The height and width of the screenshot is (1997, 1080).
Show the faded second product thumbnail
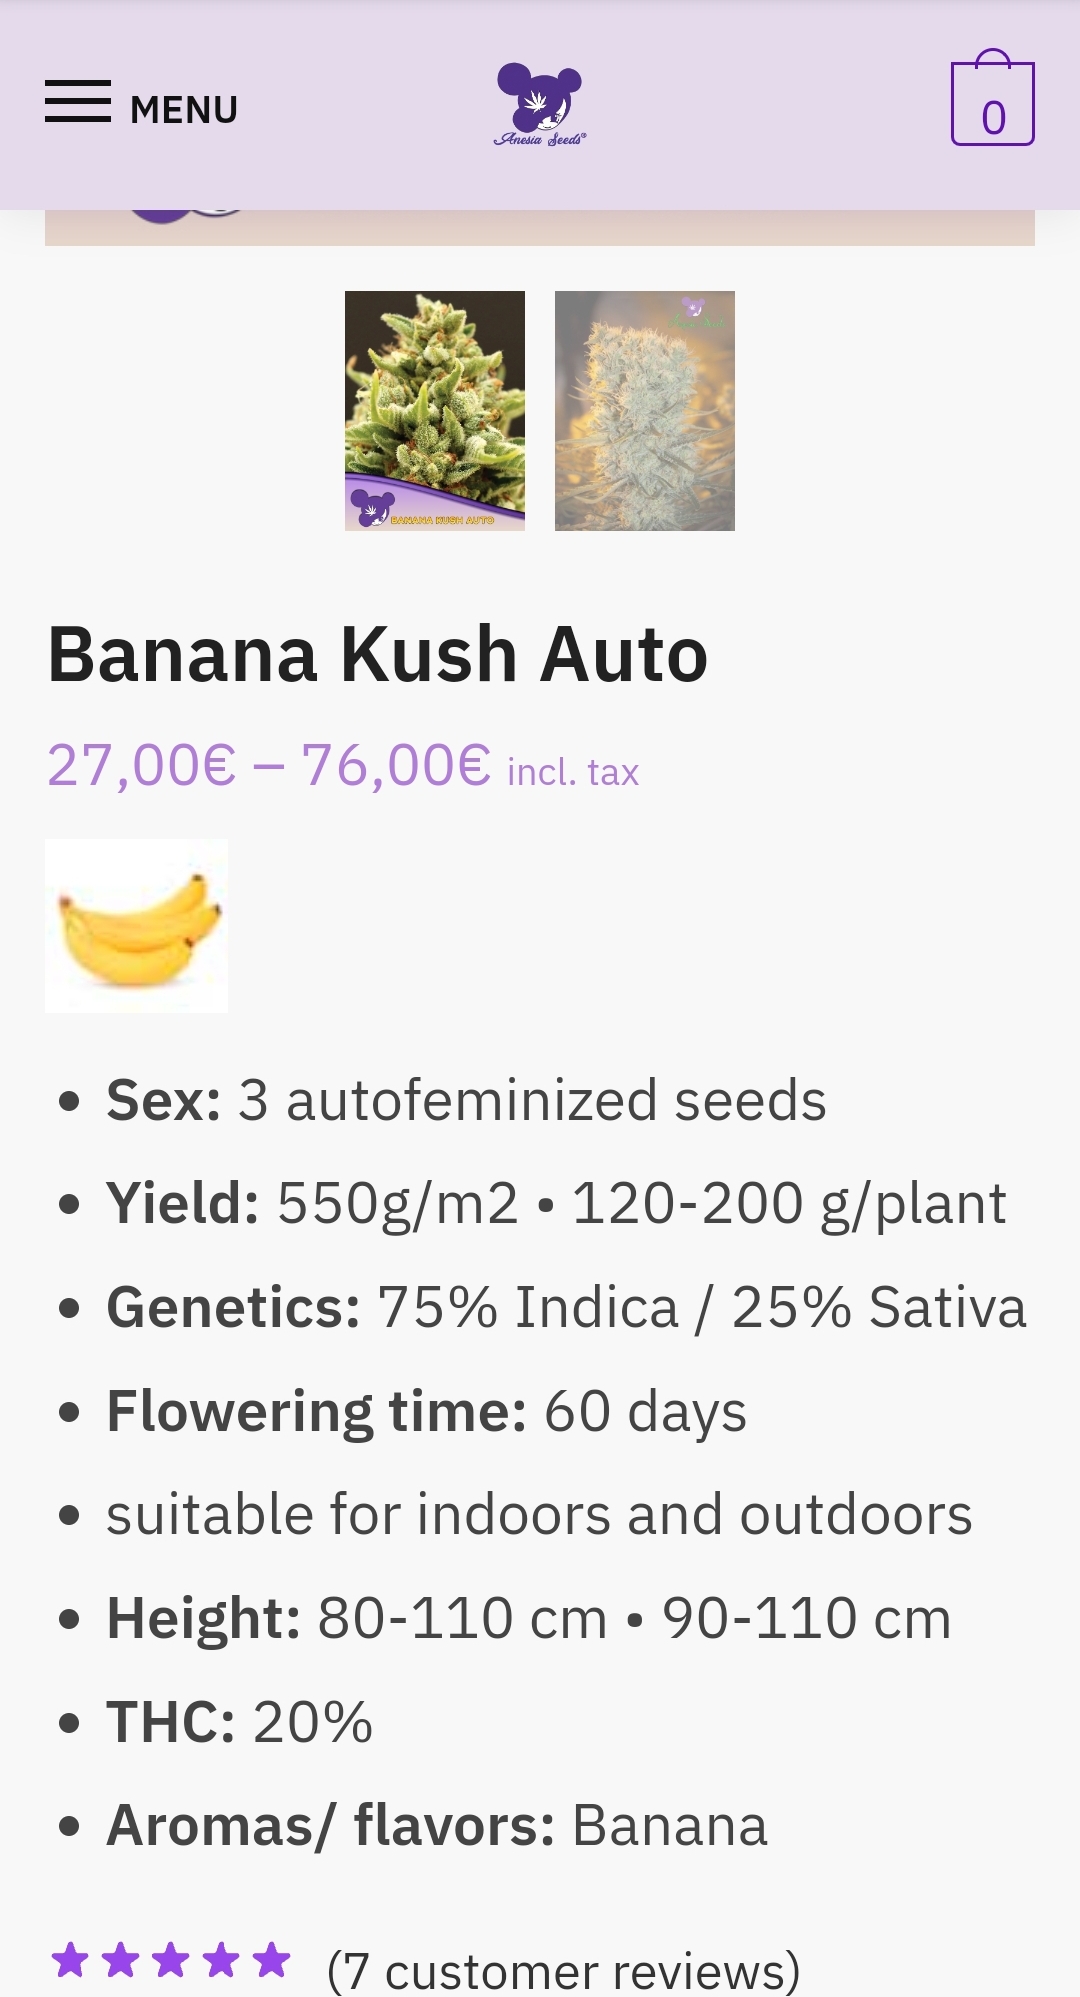645,411
